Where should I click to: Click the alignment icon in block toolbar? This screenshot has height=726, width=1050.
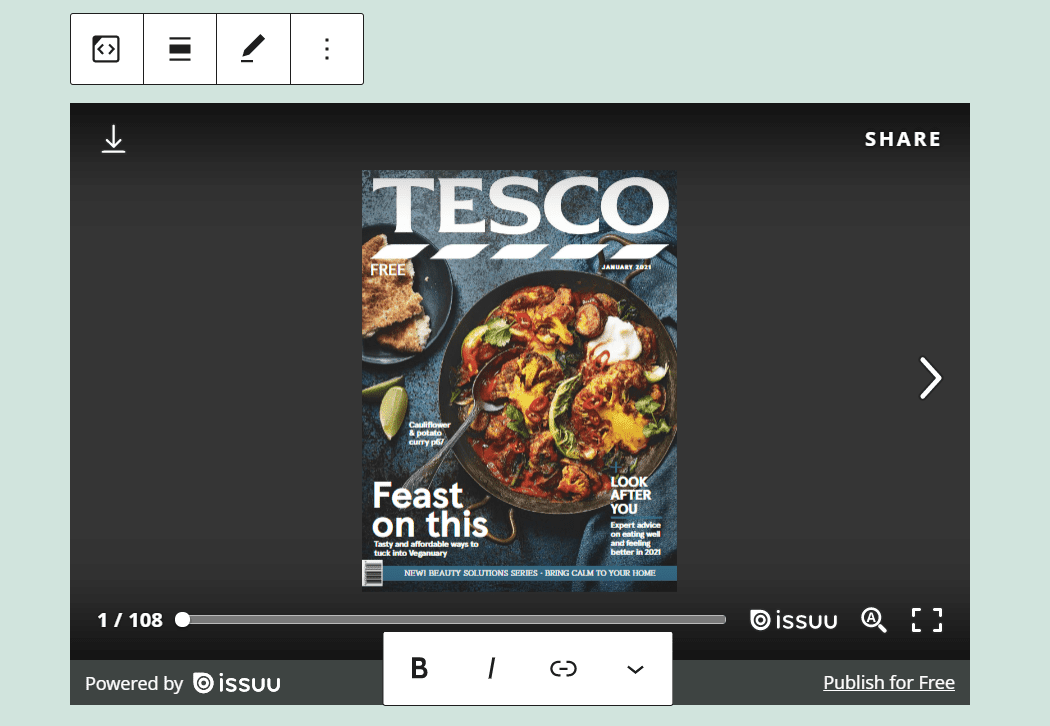point(180,48)
